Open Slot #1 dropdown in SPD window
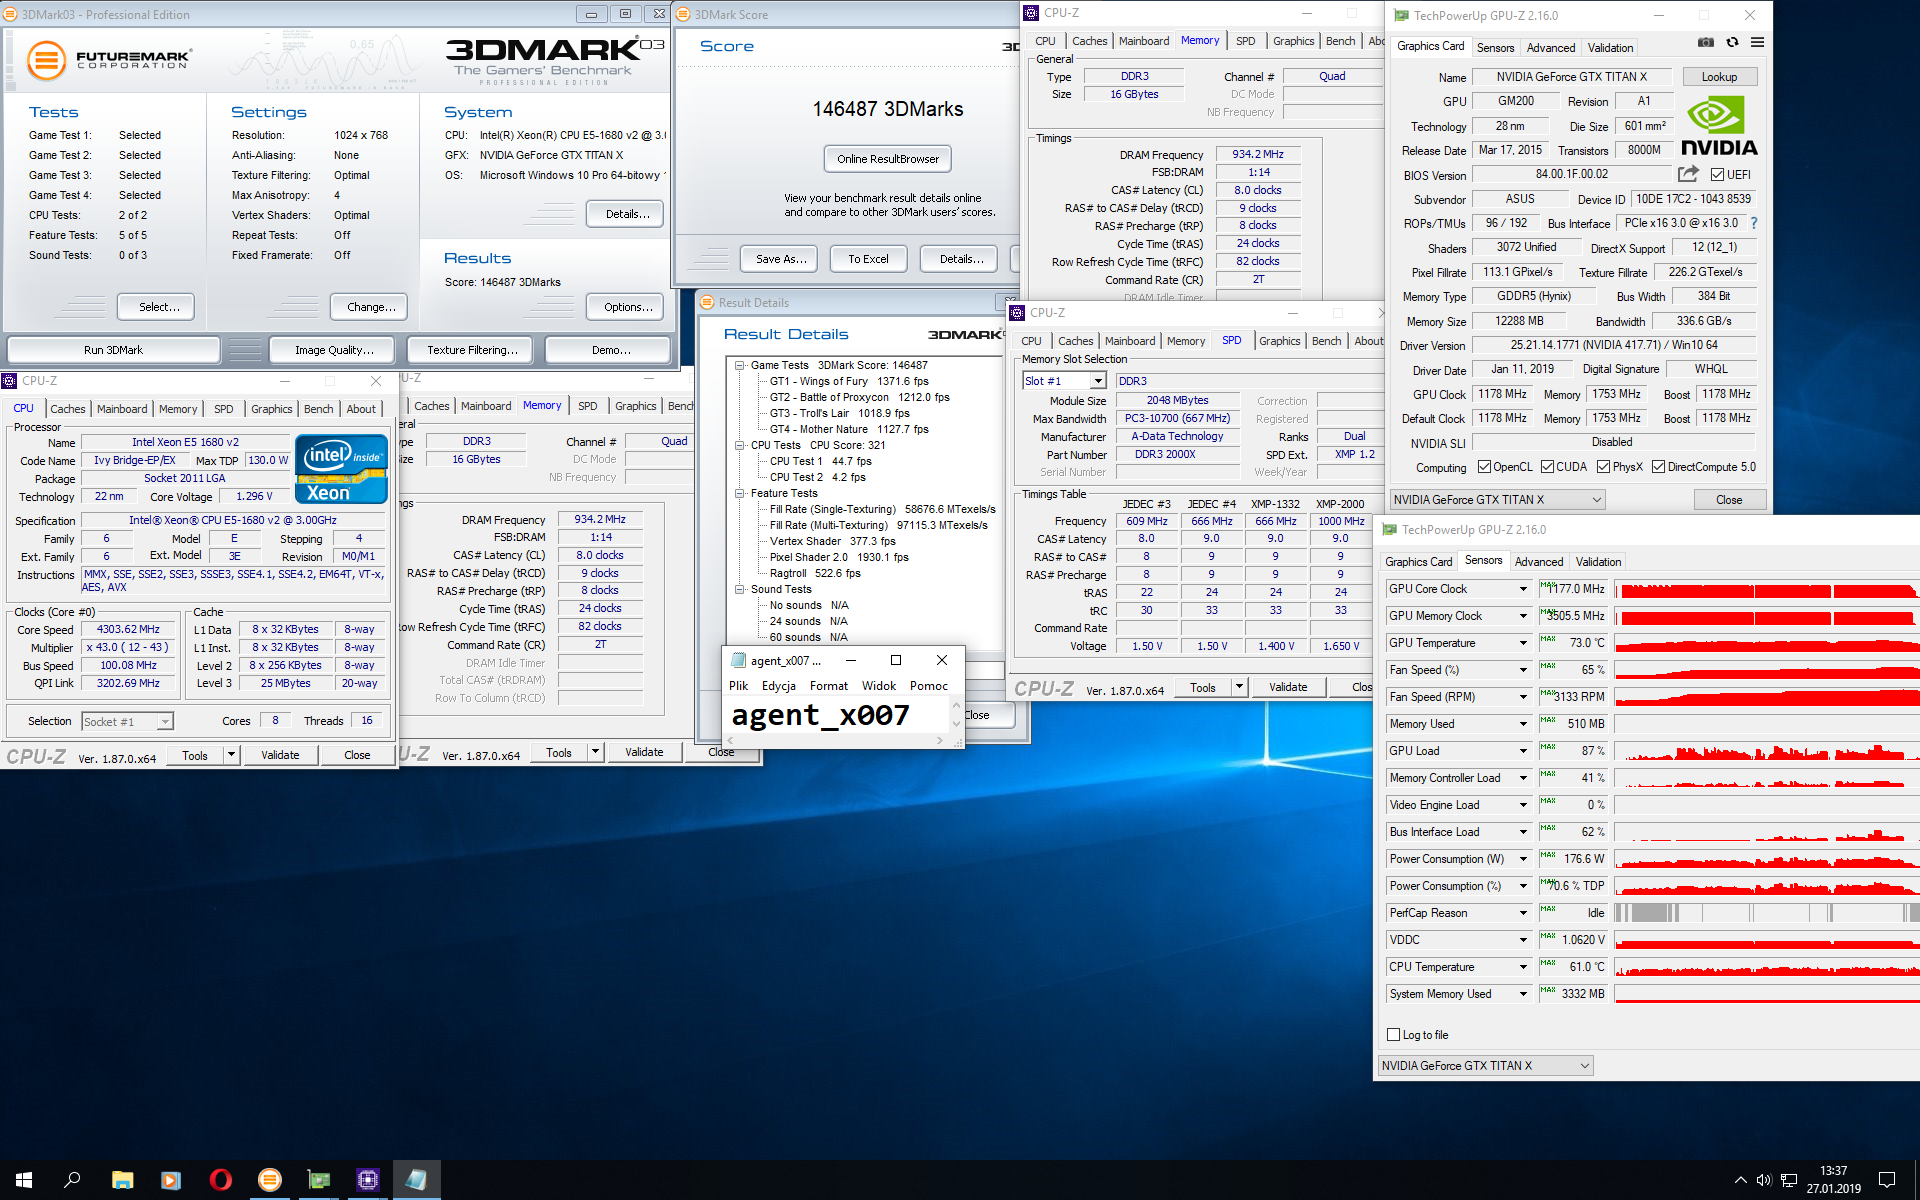1920x1200 pixels. click(x=1098, y=381)
